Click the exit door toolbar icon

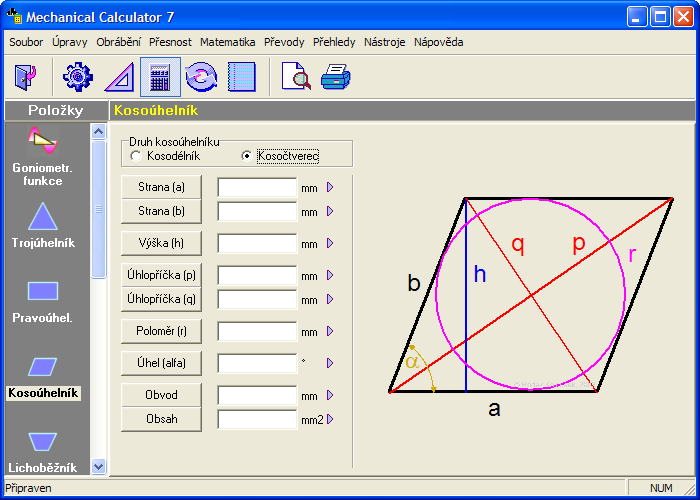point(25,77)
